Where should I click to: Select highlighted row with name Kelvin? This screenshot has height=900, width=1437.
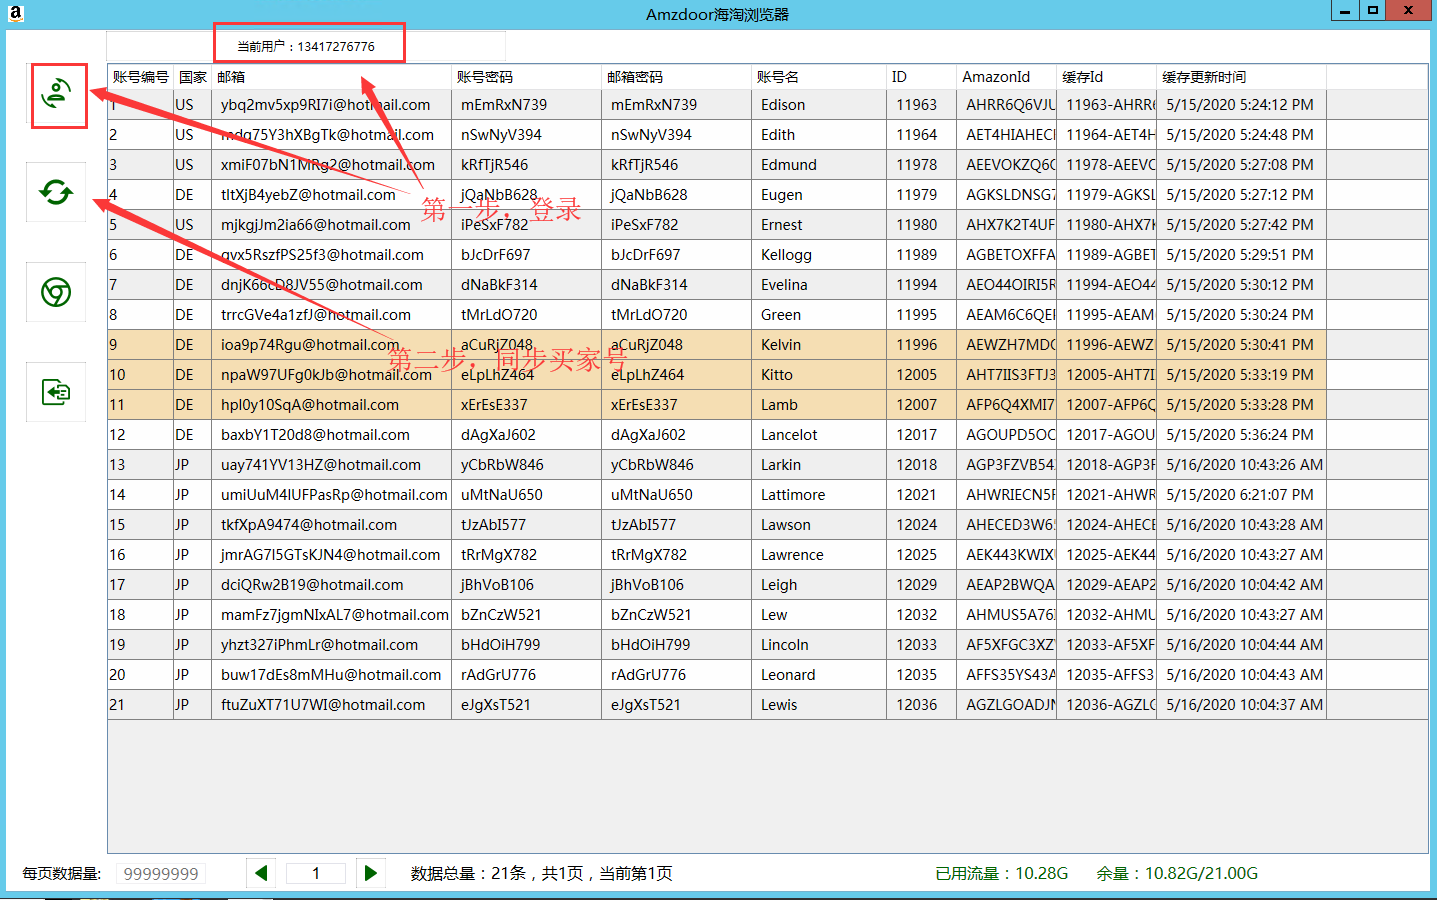pyautogui.click(x=717, y=345)
